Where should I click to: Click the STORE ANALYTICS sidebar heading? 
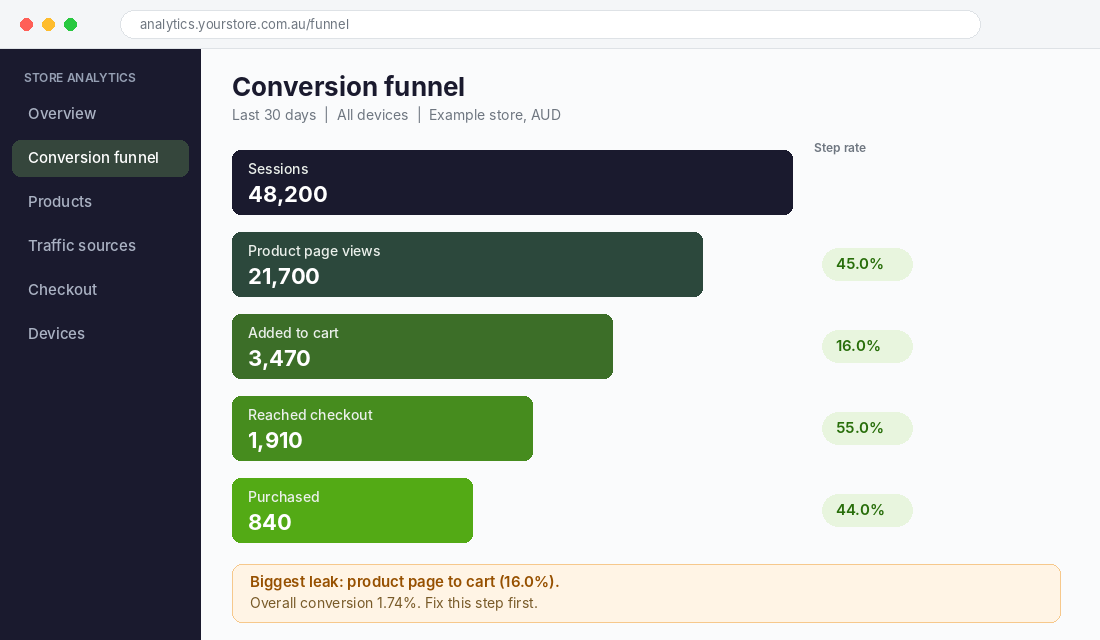[80, 78]
